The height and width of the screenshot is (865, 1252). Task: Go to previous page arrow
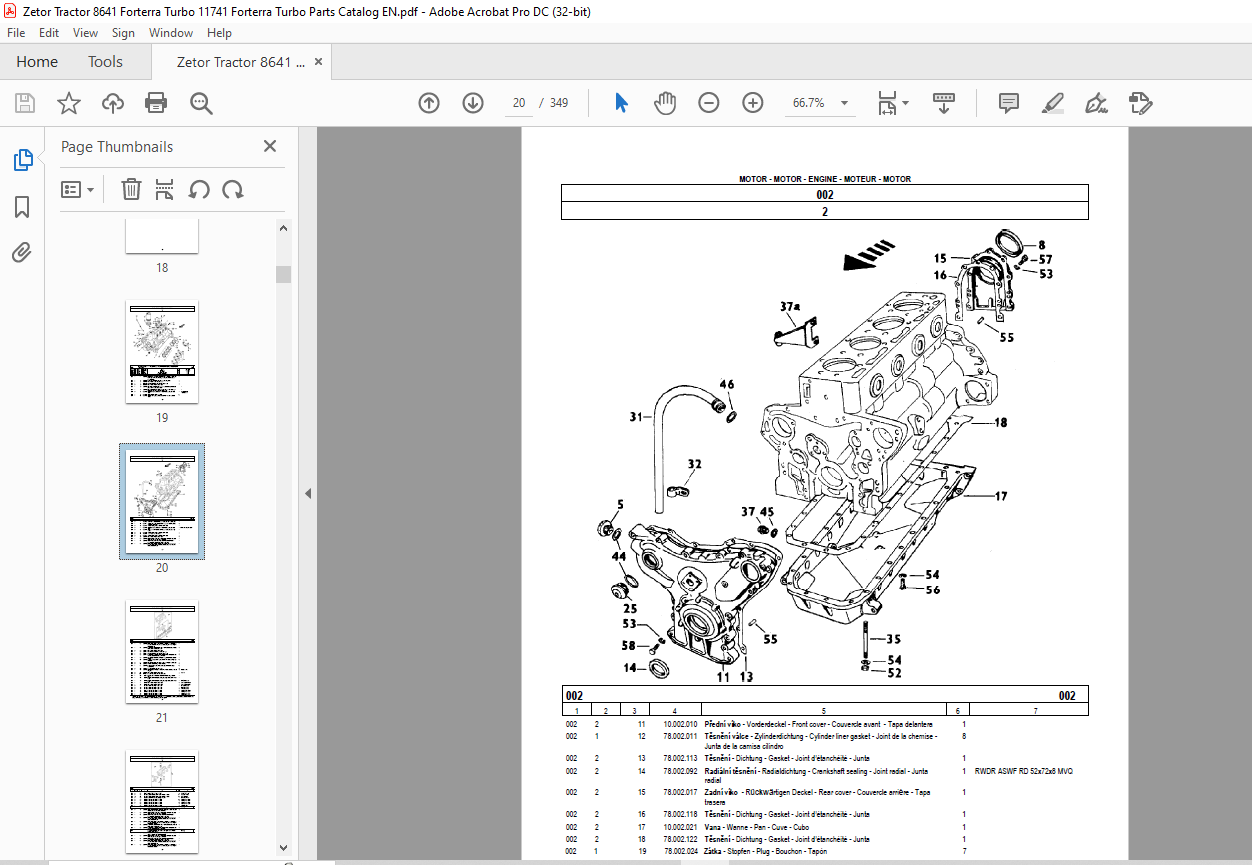(429, 103)
